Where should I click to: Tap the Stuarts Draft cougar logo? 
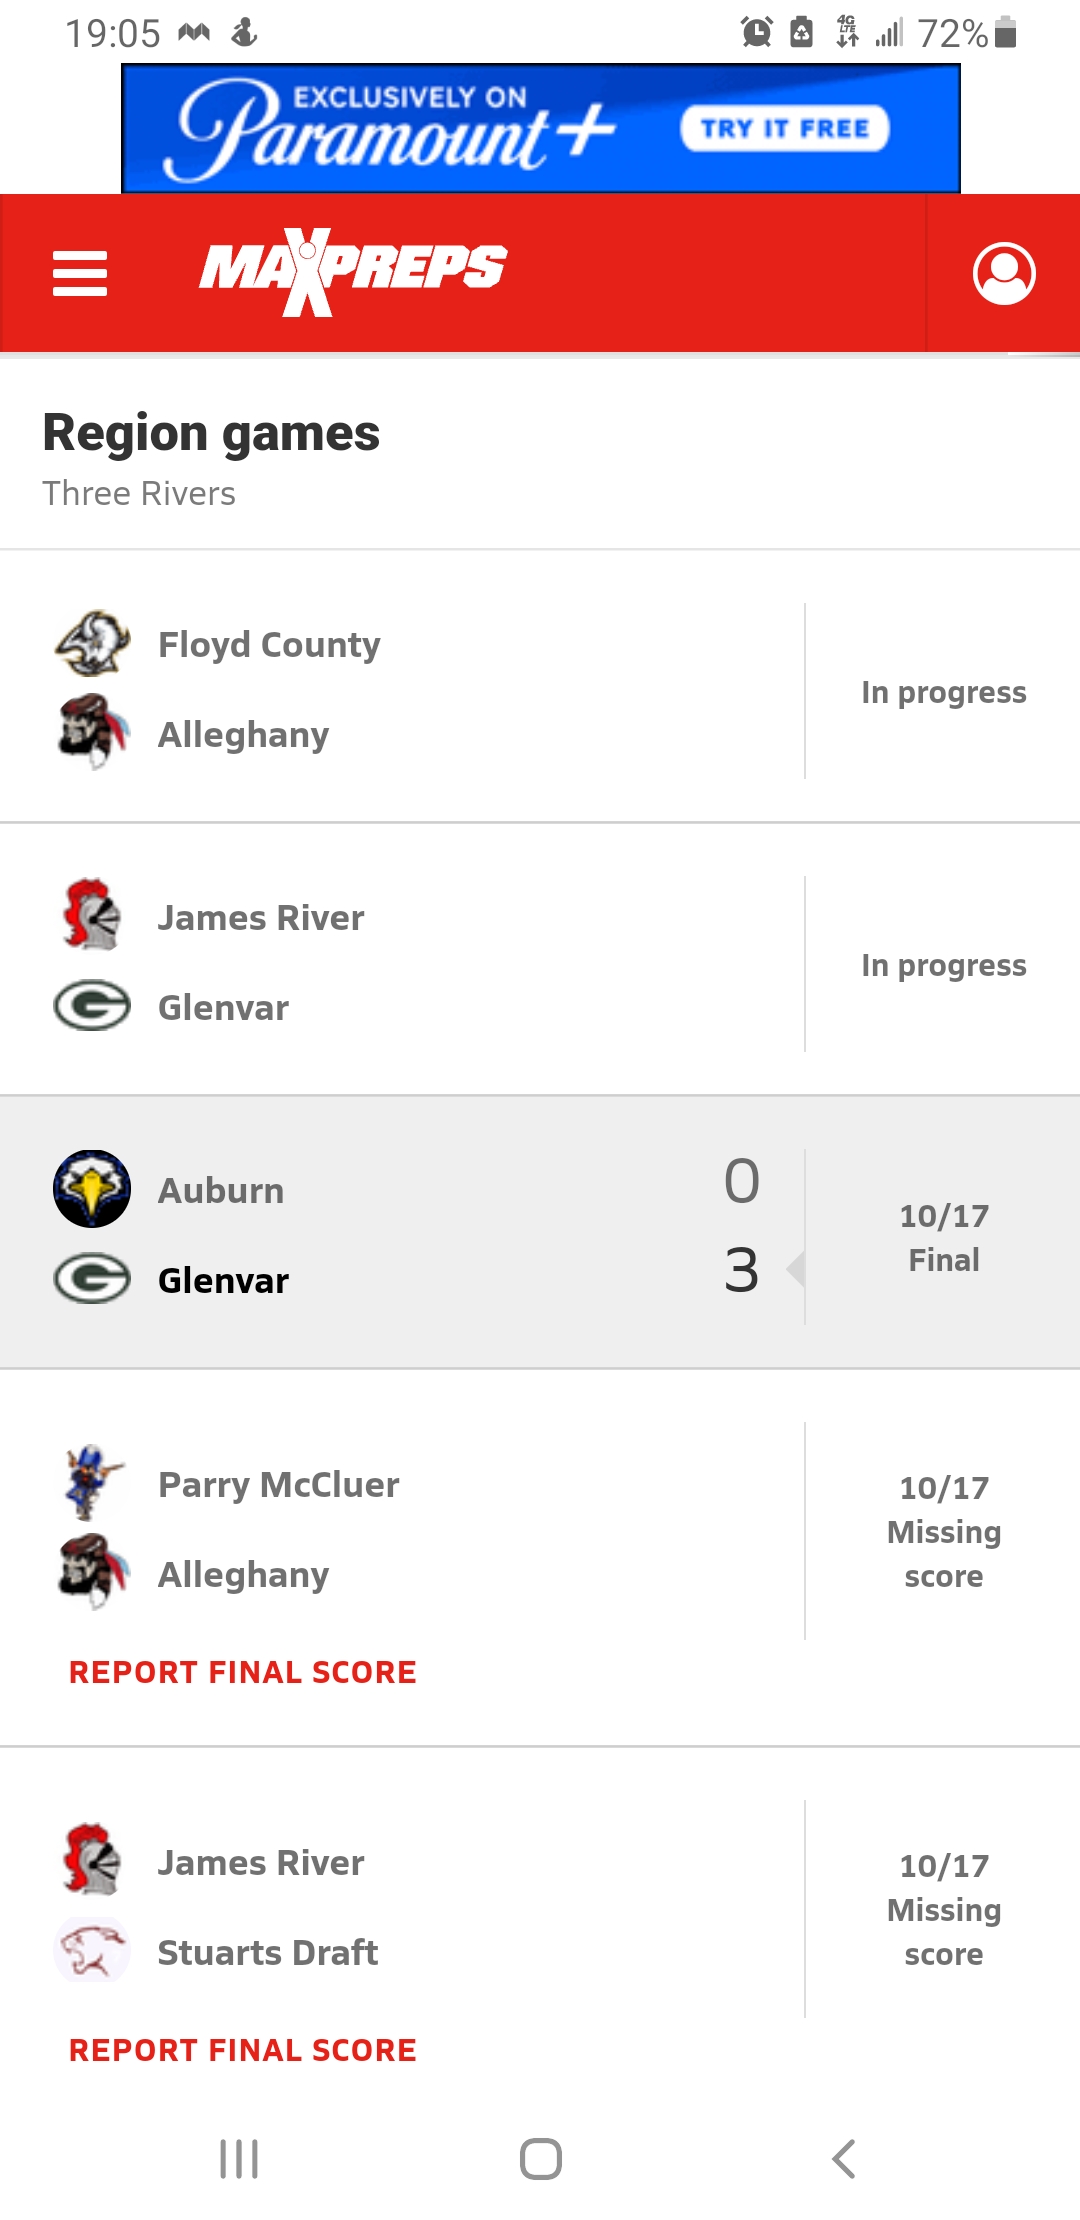coord(92,1951)
